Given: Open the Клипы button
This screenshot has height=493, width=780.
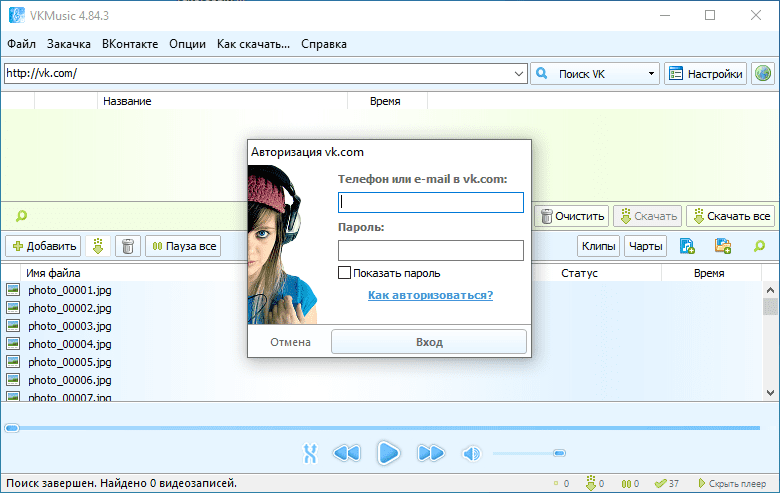Looking at the screenshot, I should tap(598, 246).
